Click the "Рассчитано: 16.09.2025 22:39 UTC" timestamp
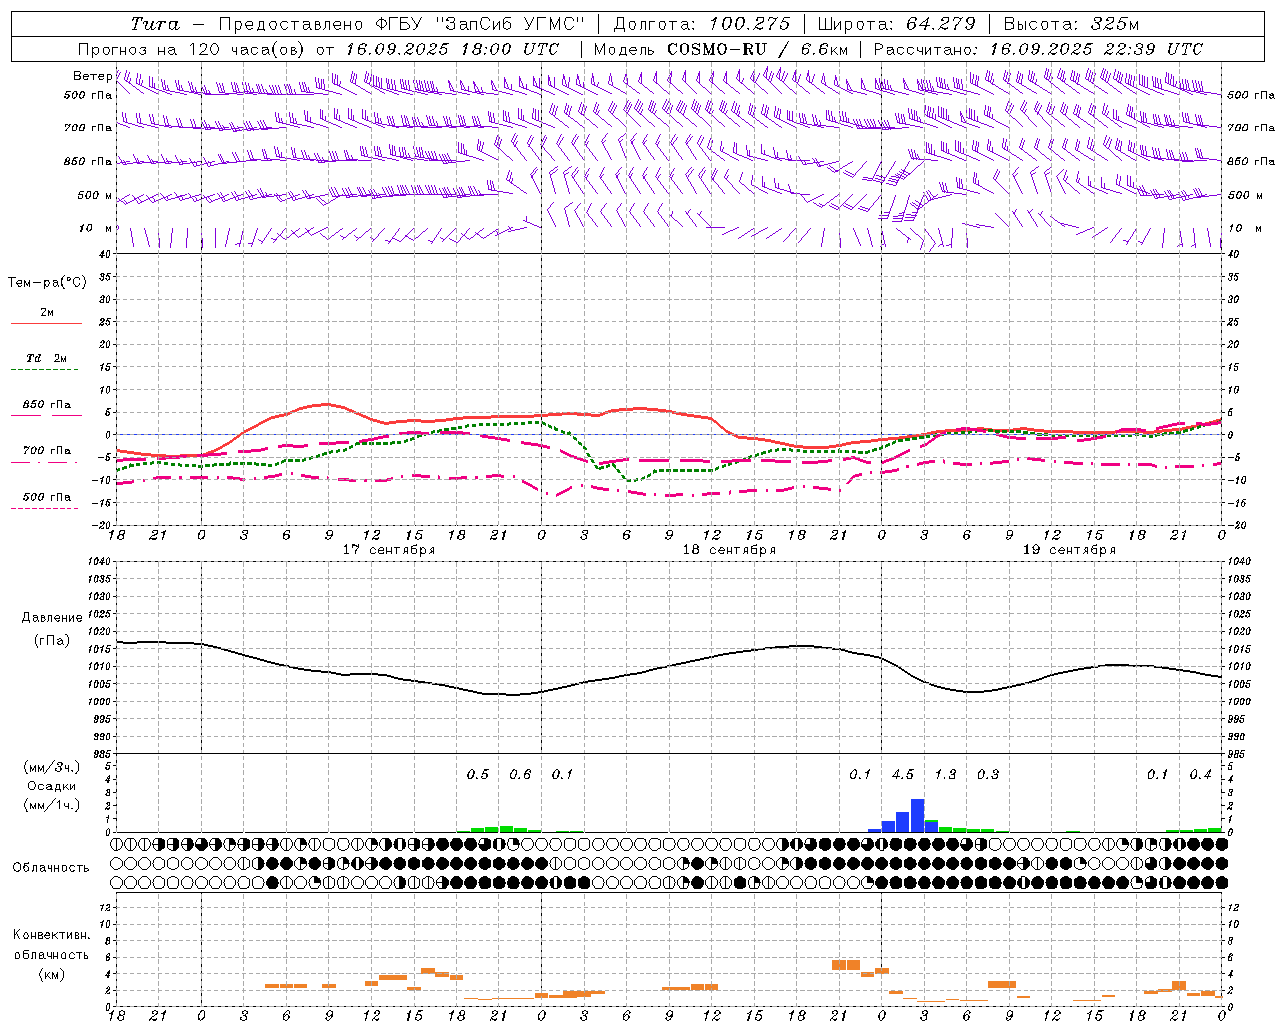Viewport: 1280px width, 1024px height. point(1038,49)
